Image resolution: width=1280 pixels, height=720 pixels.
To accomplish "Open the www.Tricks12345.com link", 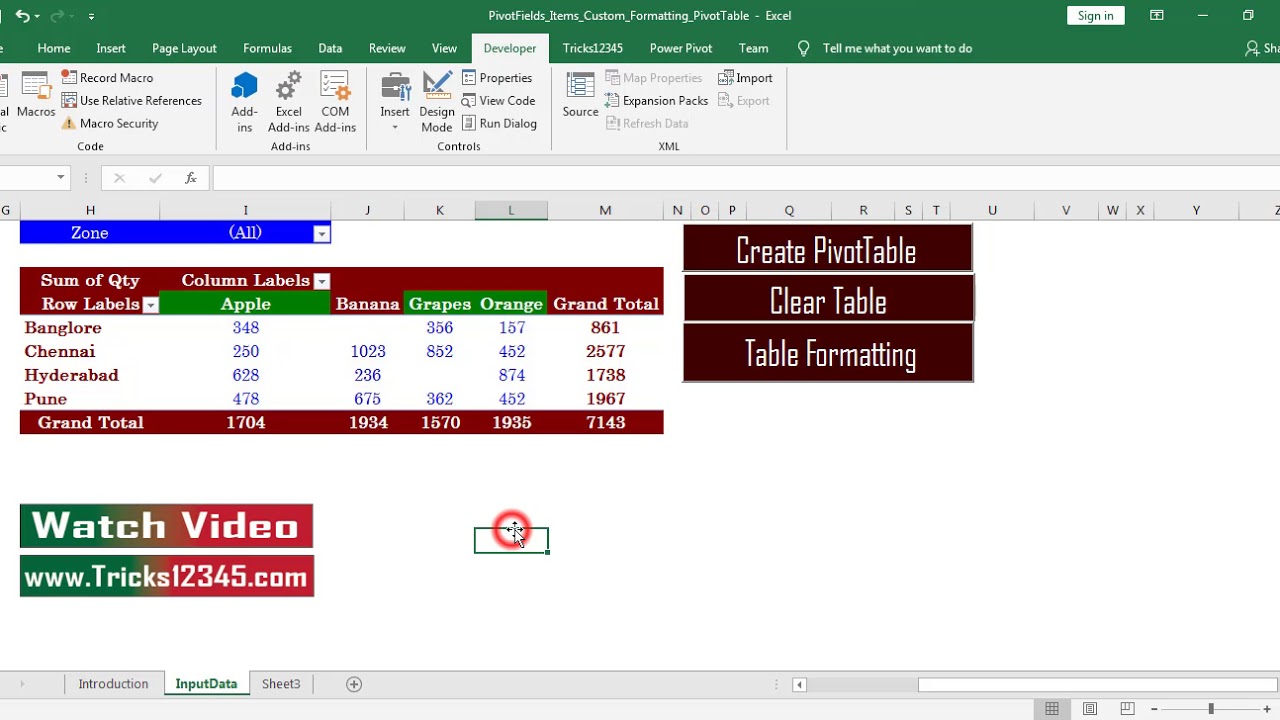I will point(166,577).
